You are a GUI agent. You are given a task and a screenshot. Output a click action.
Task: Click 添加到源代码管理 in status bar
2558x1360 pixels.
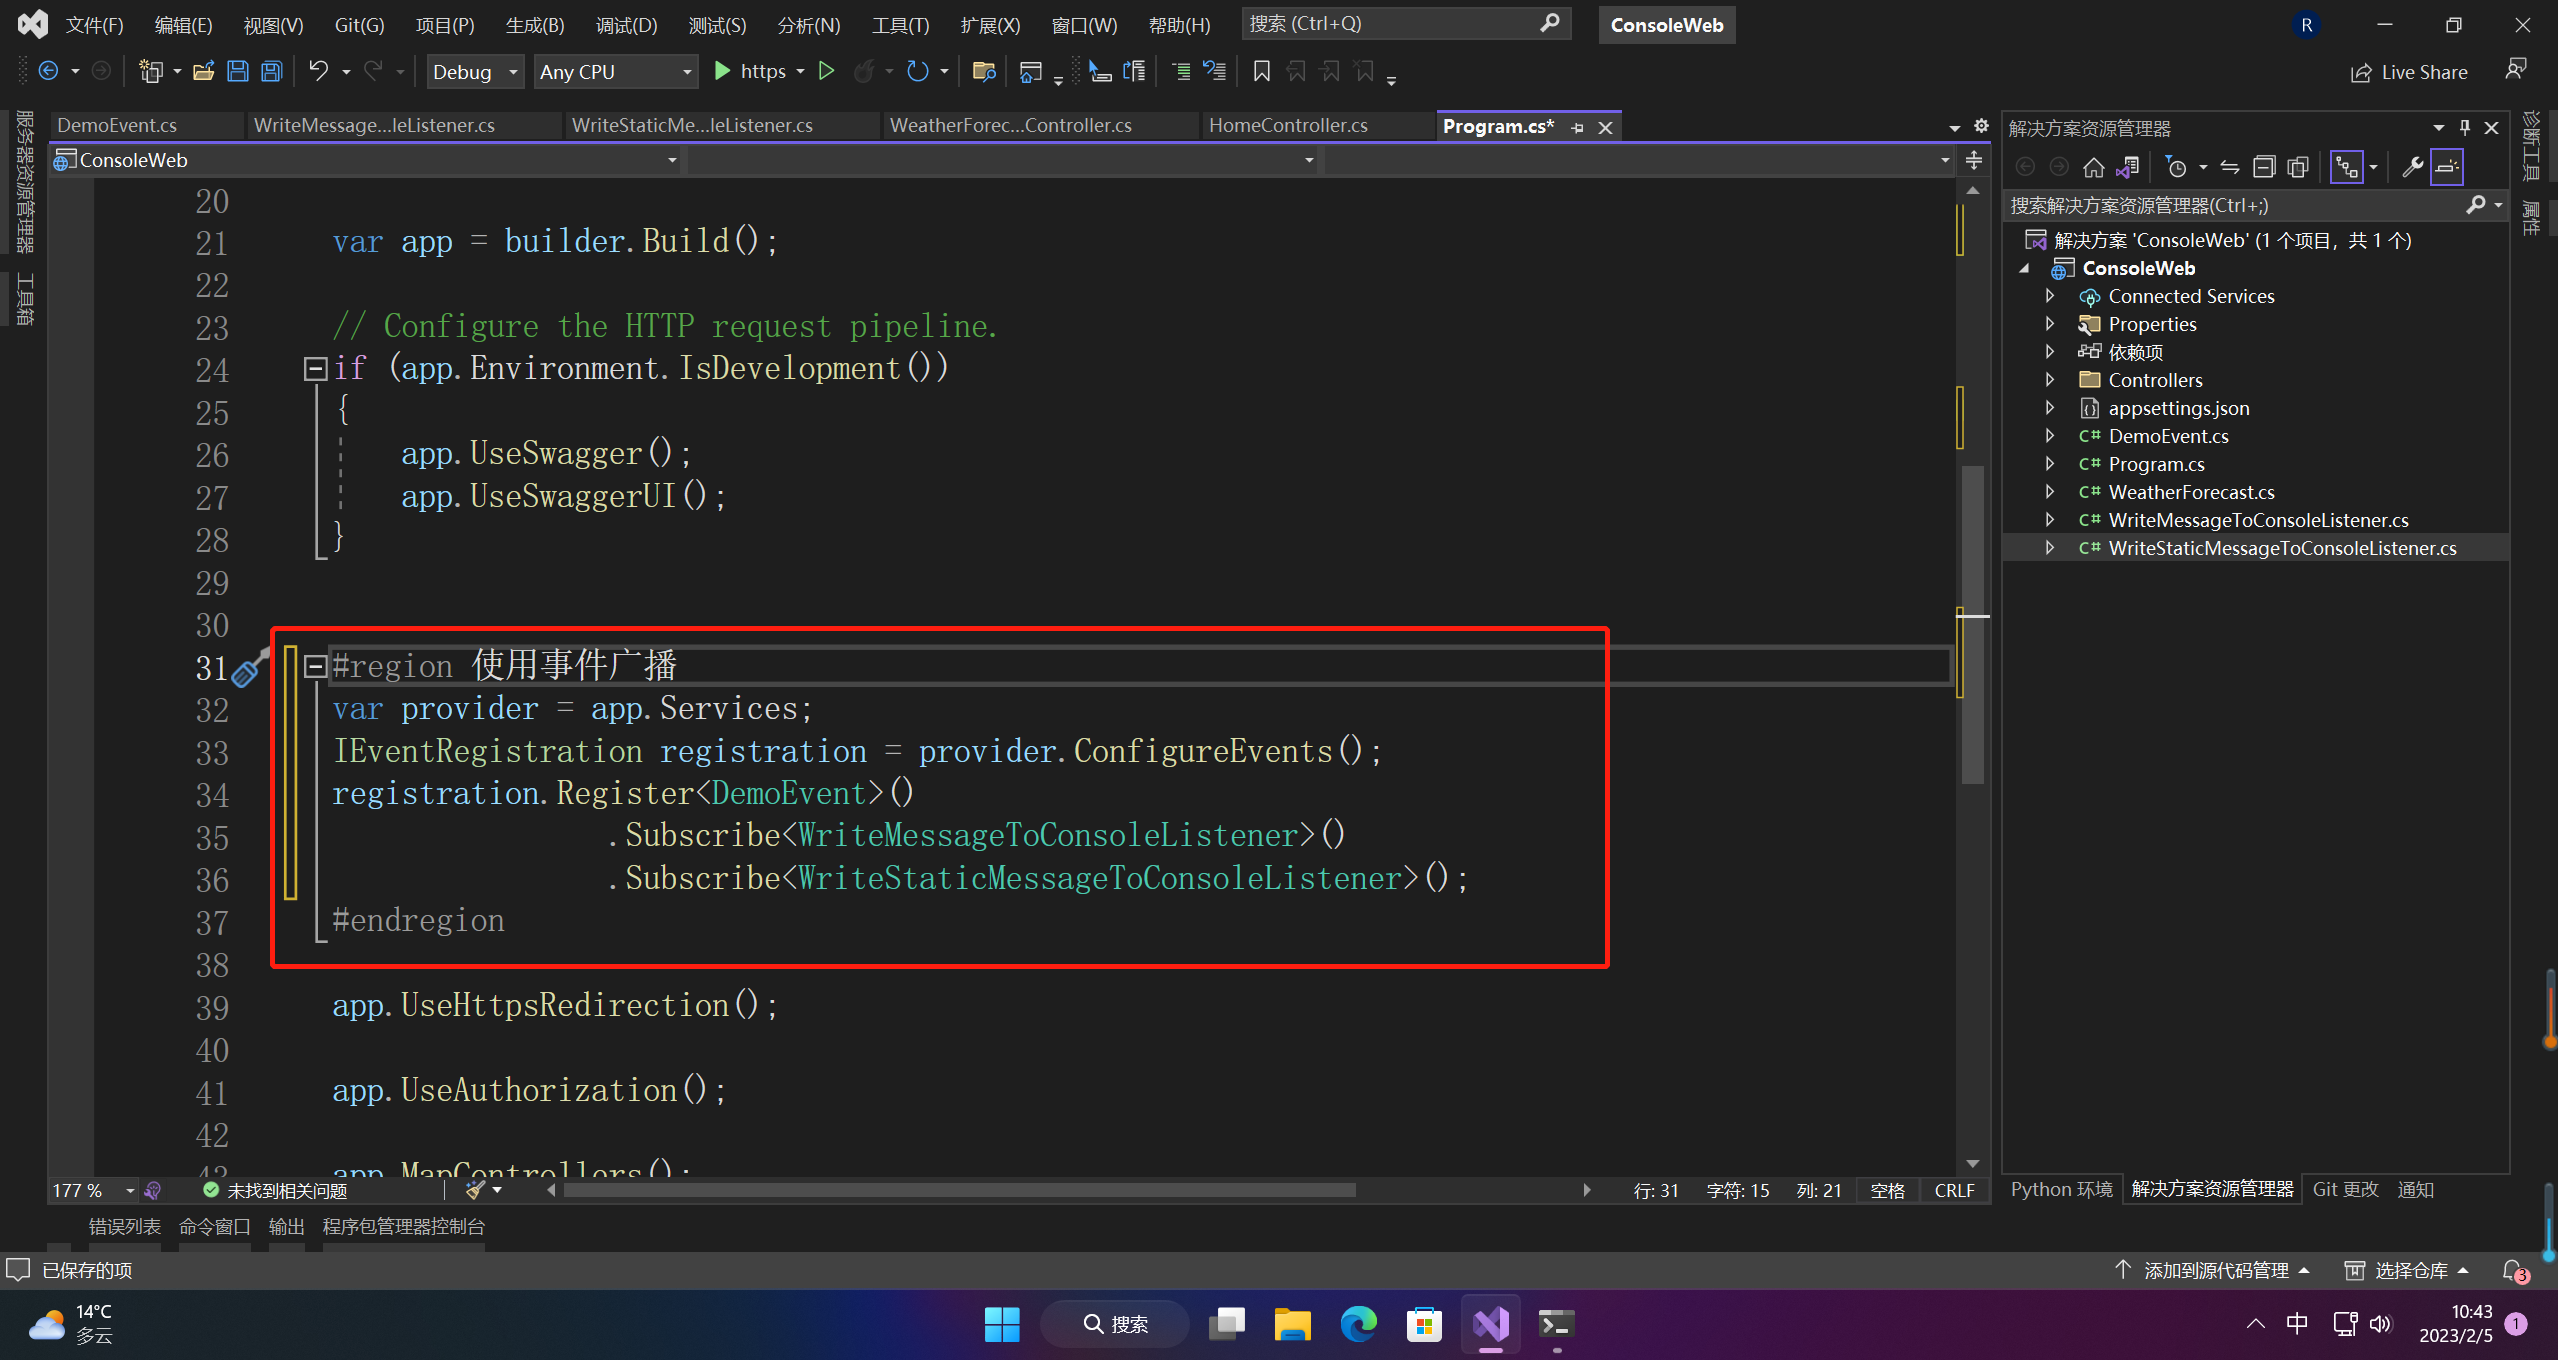pyautogui.click(x=2215, y=1270)
